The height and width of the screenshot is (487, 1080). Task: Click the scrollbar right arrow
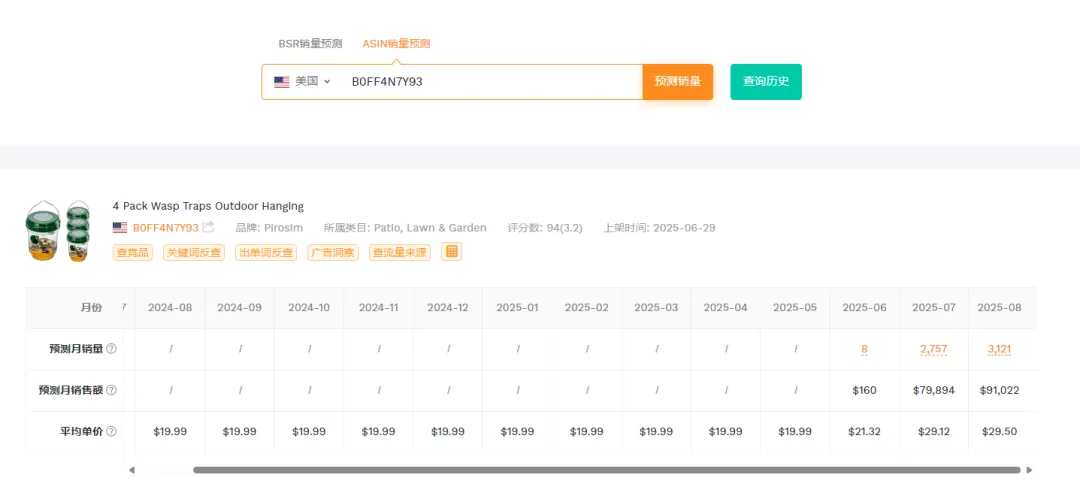[x=1029, y=470]
